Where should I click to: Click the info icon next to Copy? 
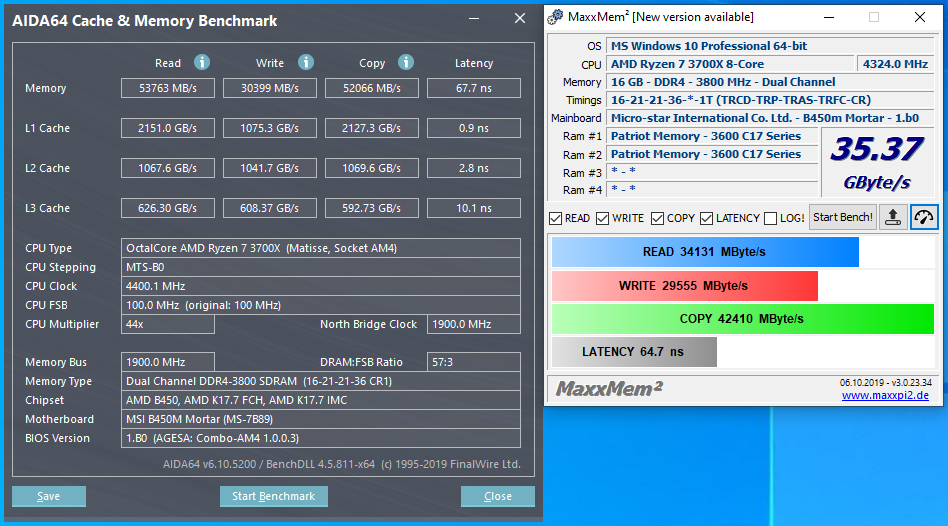(x=406, y=62)
